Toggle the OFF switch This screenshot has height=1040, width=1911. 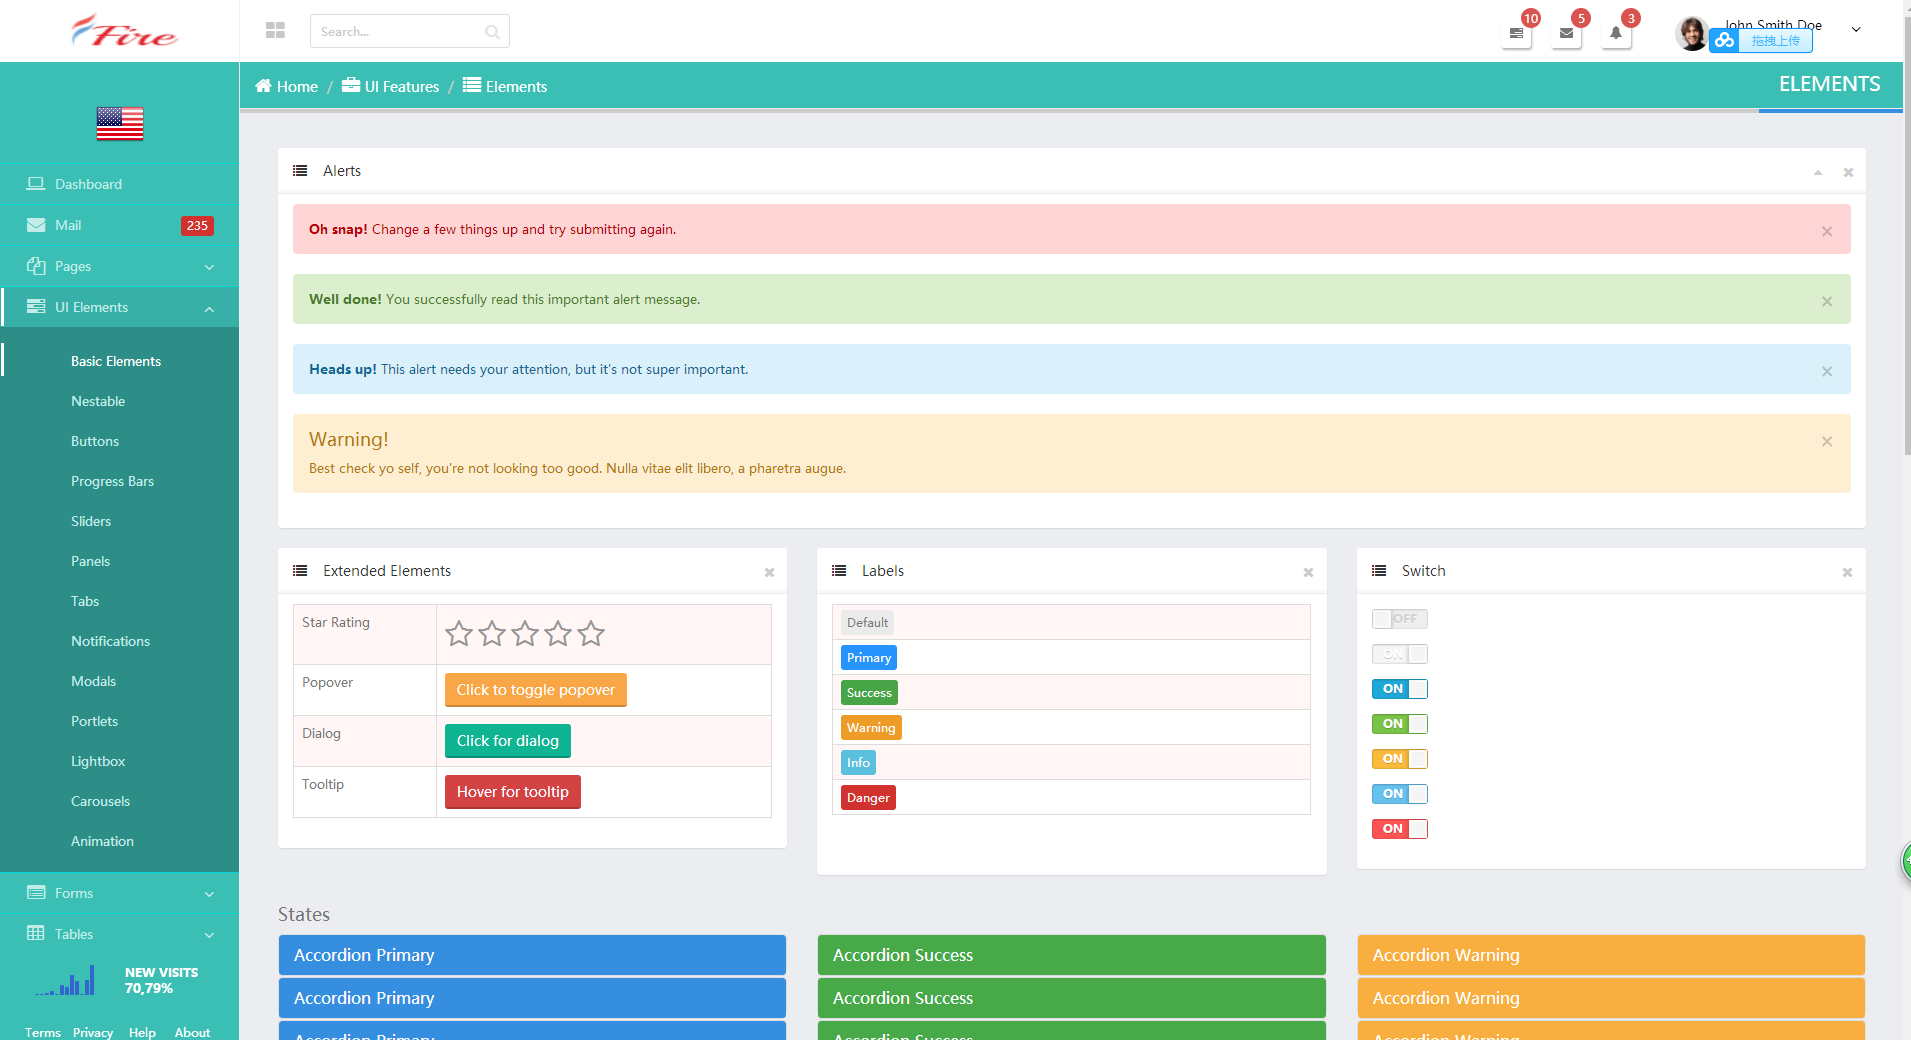[1400, 619]
